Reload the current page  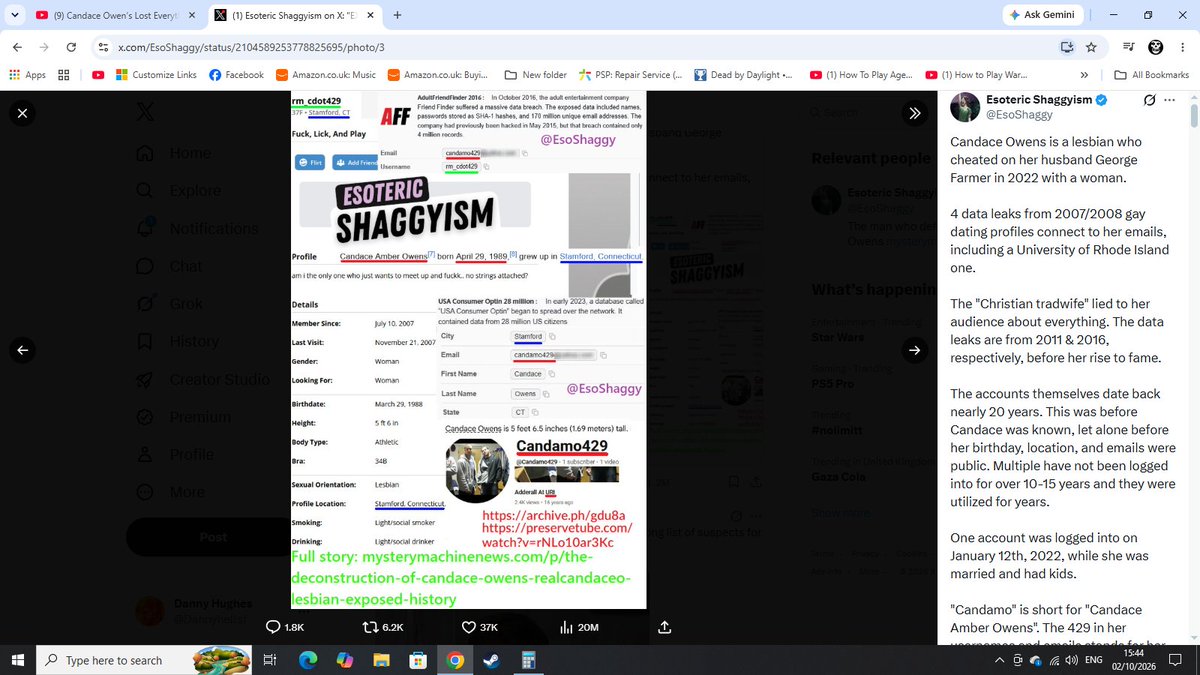[71, 47]
